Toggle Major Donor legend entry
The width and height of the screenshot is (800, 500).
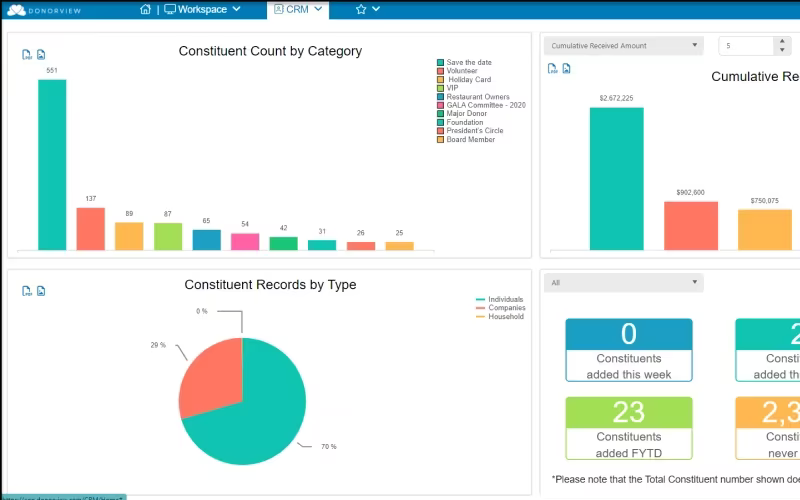pyautogui.click(x=462, y=113)
